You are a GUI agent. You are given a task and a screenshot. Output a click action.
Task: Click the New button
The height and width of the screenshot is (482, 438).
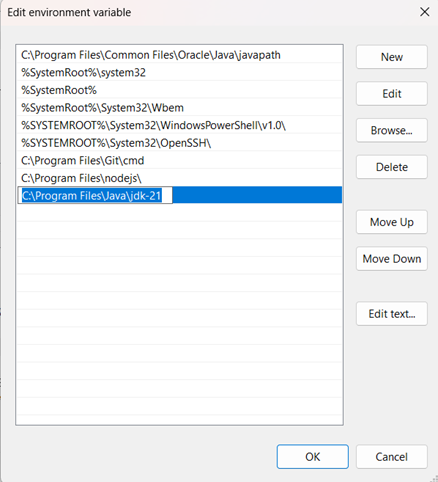pos(392,57)
